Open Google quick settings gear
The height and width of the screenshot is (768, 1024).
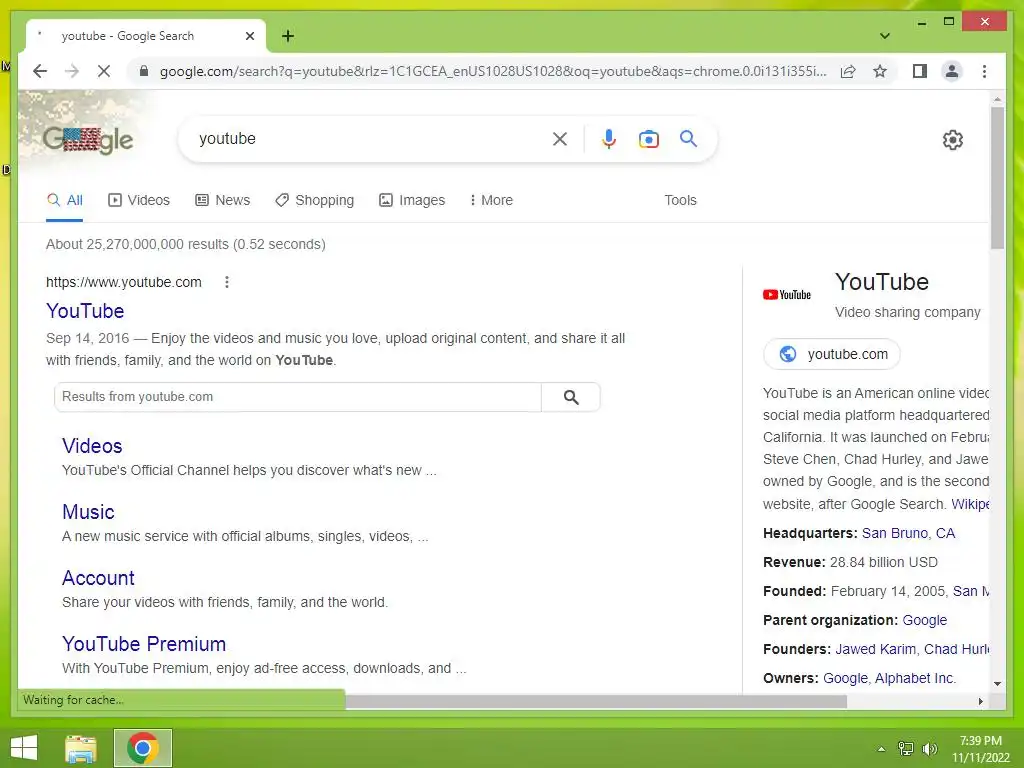coord(953,140)
